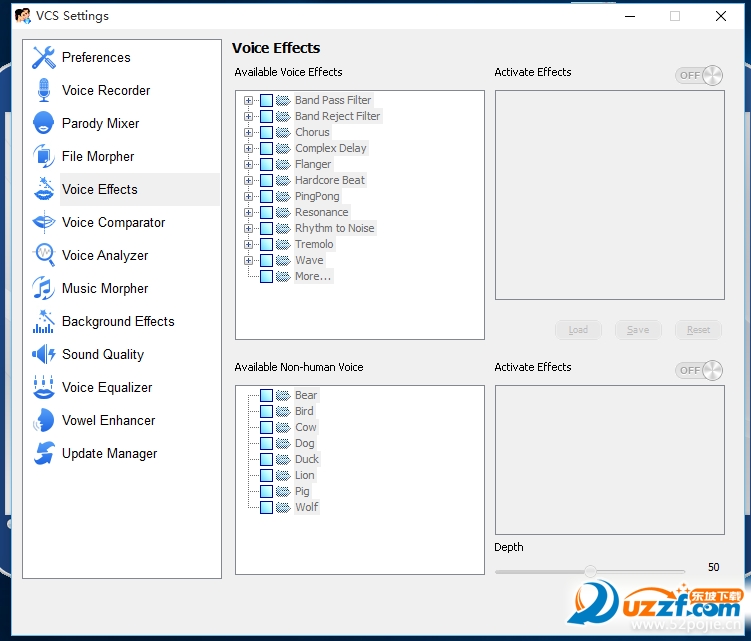Select the PingPong effect label
The image size is (751, 641).
coord(317,196)
